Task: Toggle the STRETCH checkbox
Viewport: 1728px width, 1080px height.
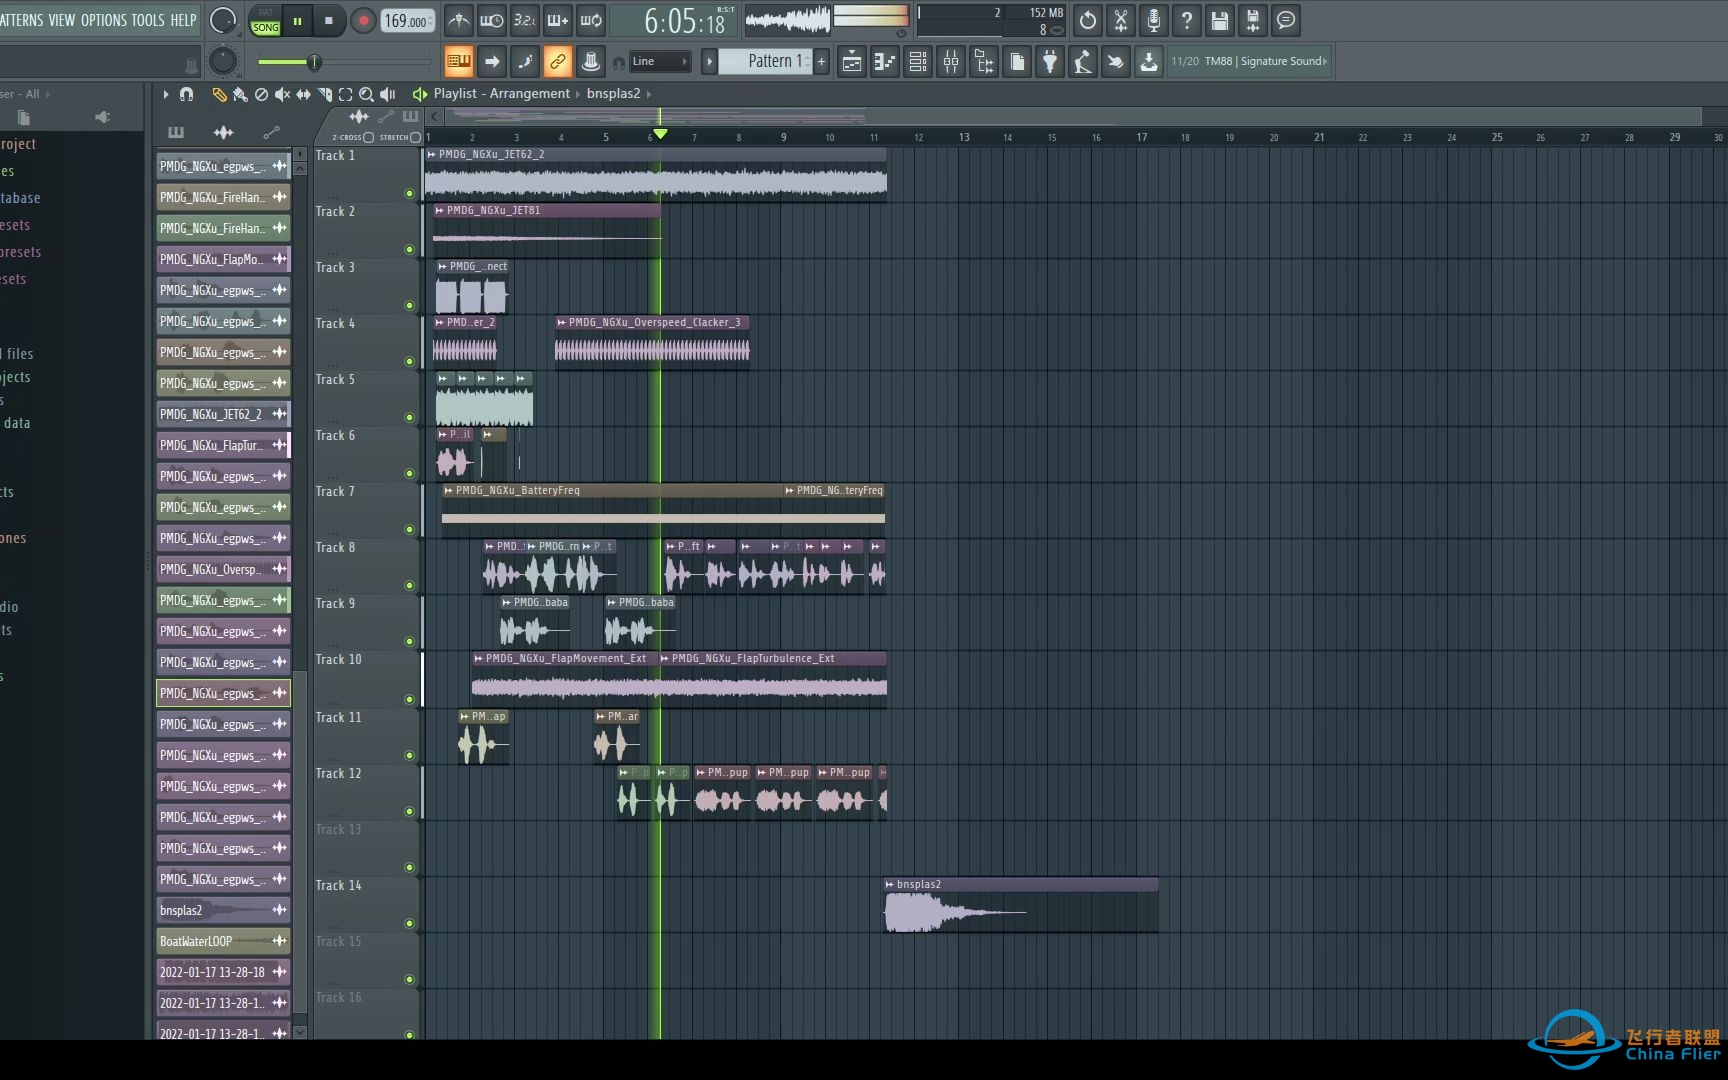Action: (416, 137)
